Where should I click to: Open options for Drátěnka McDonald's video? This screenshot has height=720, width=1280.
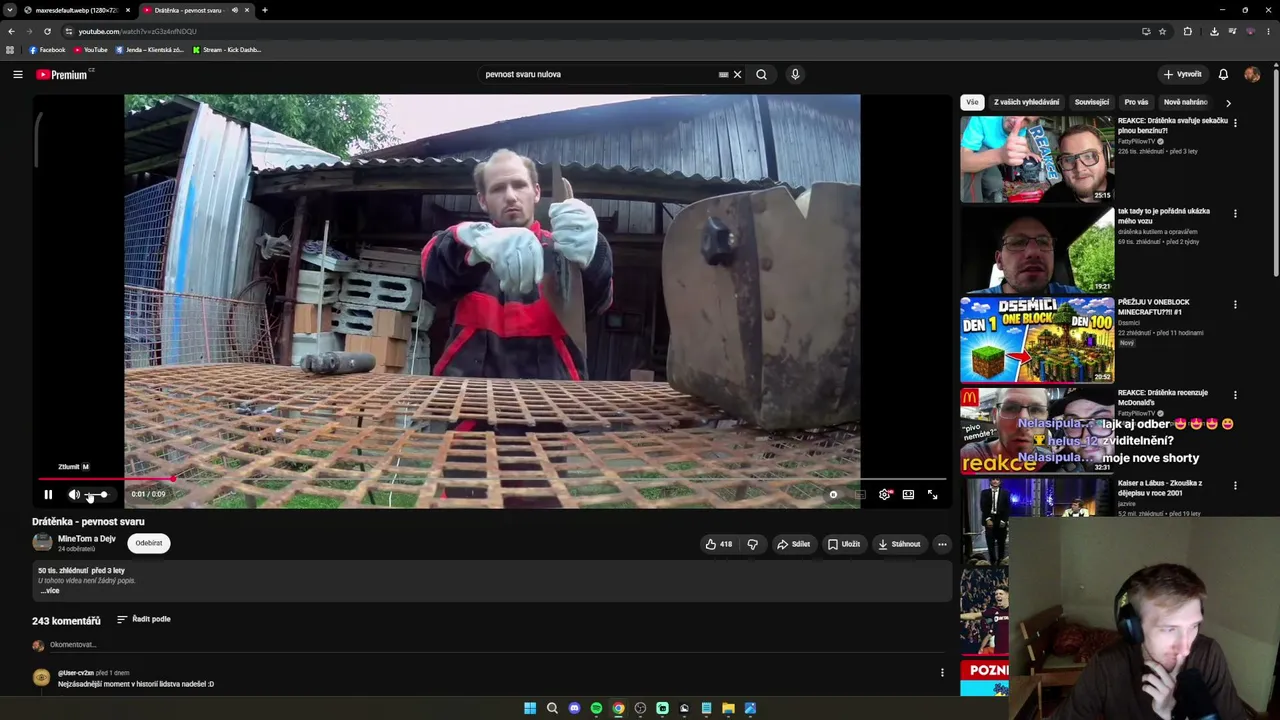1235,395
